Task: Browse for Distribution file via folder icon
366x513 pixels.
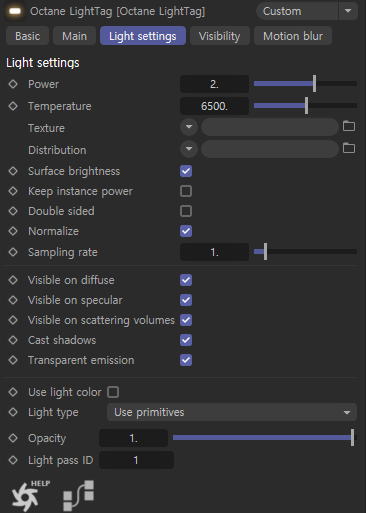Action: pos(349,148)
